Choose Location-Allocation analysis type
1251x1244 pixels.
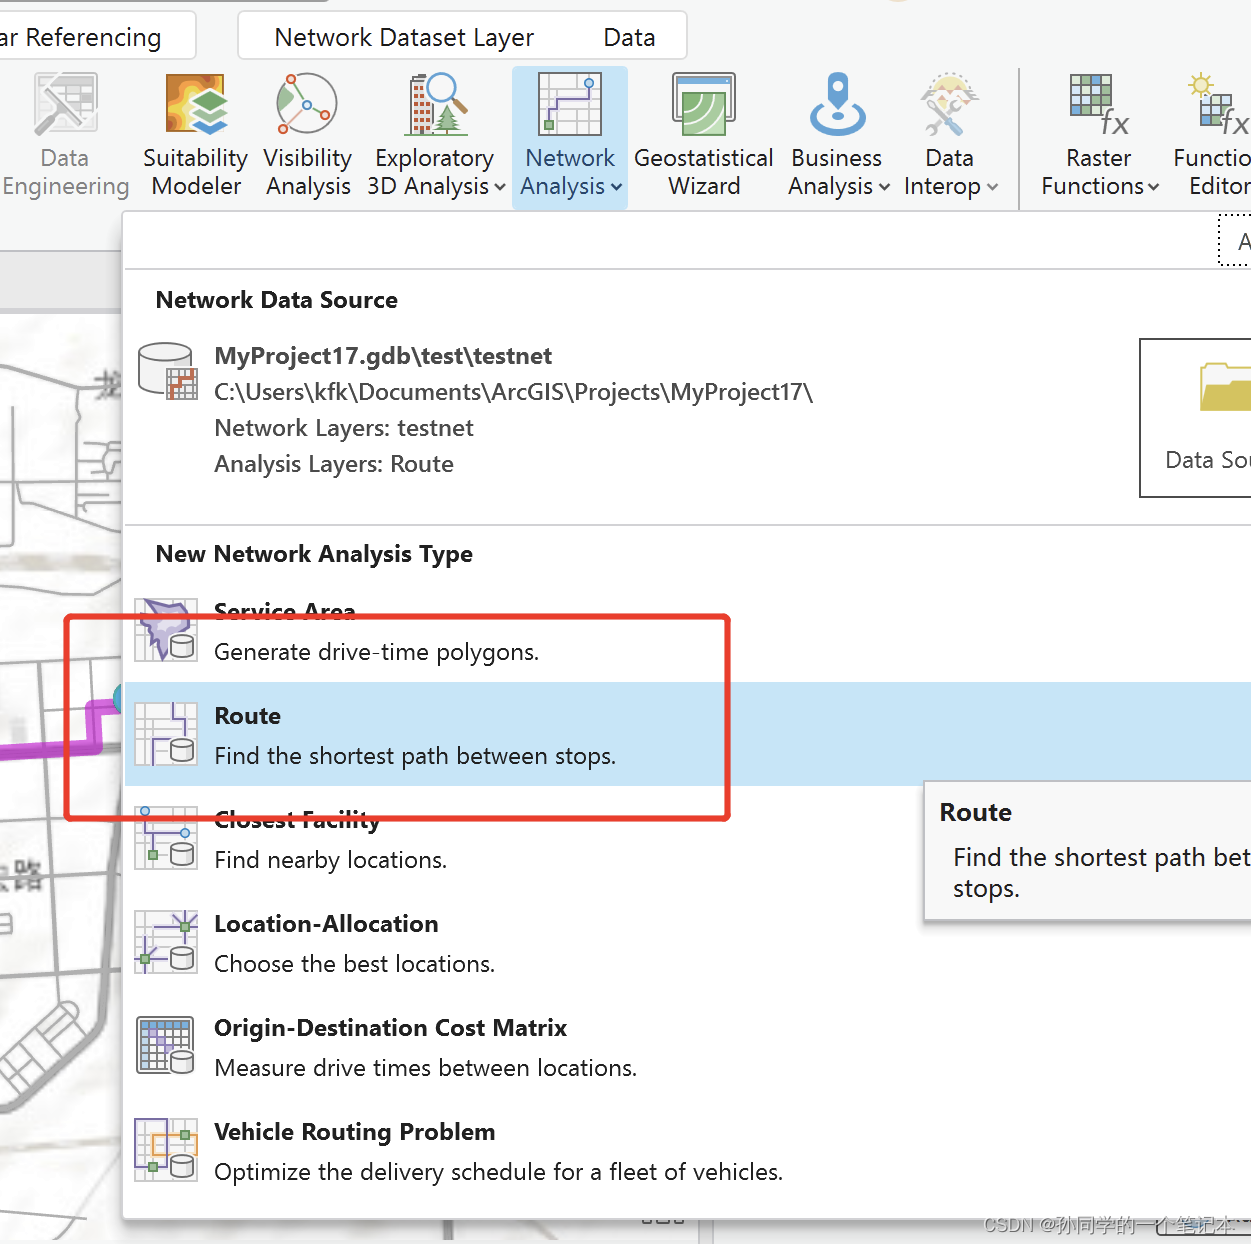coord(688,942)
